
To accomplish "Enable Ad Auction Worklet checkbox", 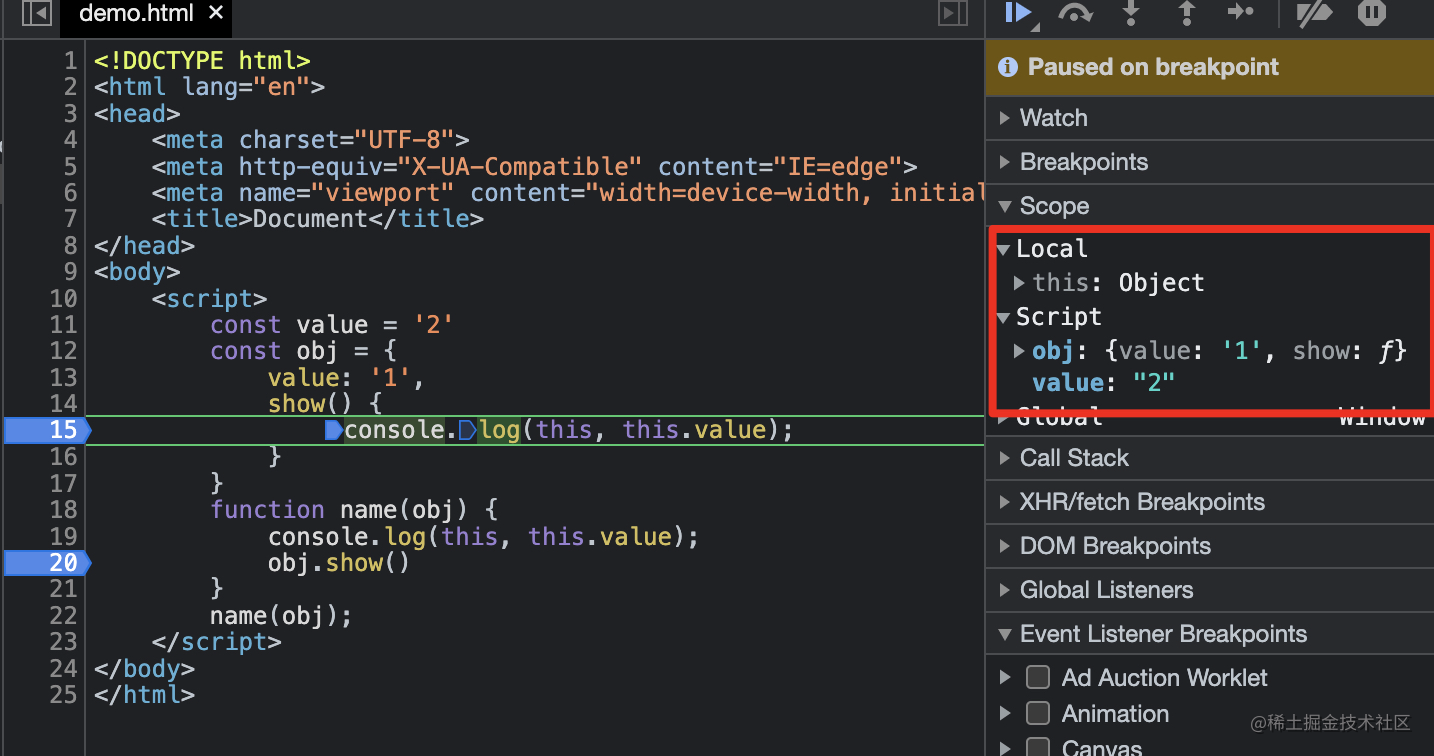I will click(1039, 677).
